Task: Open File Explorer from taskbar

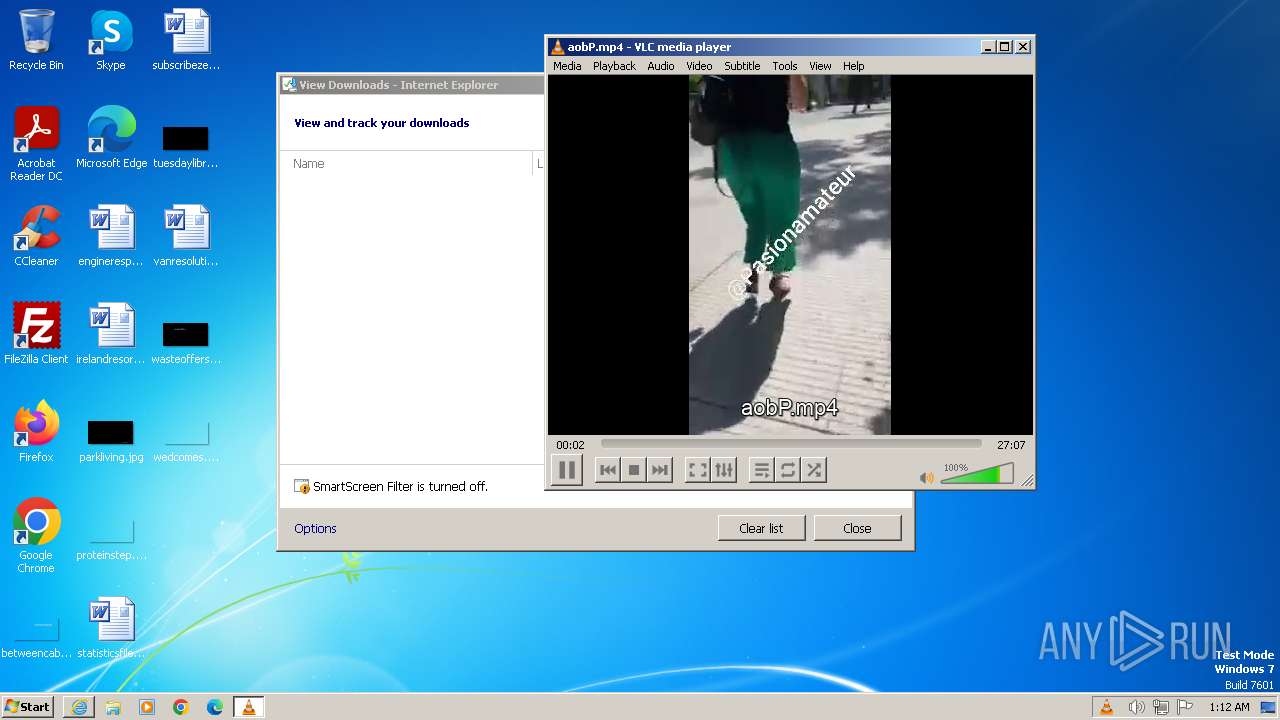Action: coord(113,707)
